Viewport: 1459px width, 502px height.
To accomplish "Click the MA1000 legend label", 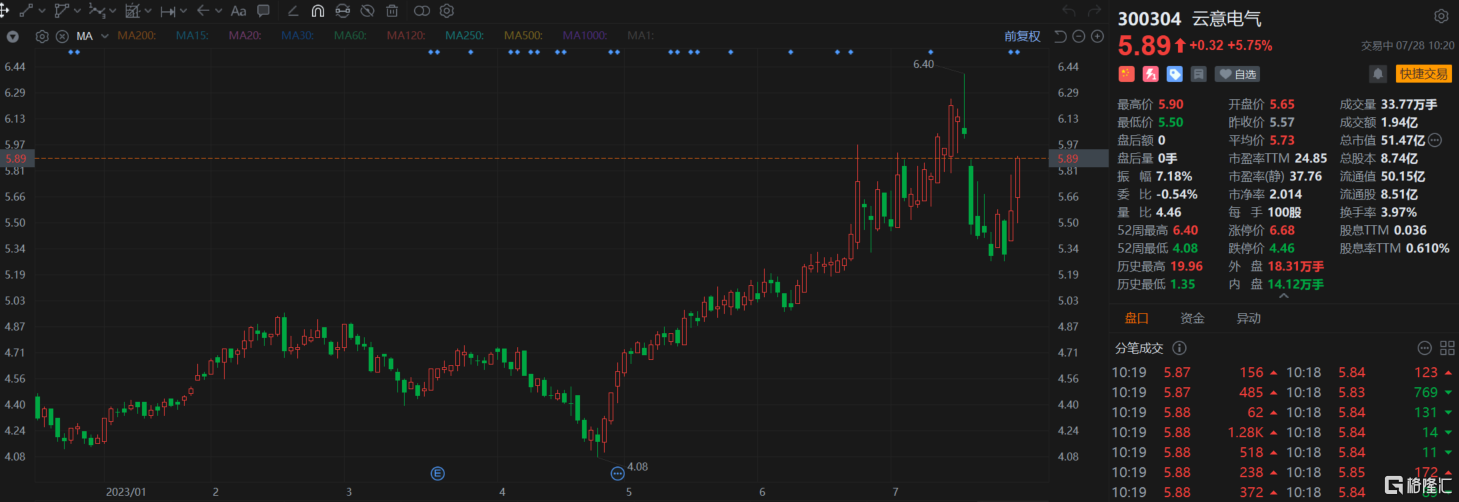I will (585, 36).
